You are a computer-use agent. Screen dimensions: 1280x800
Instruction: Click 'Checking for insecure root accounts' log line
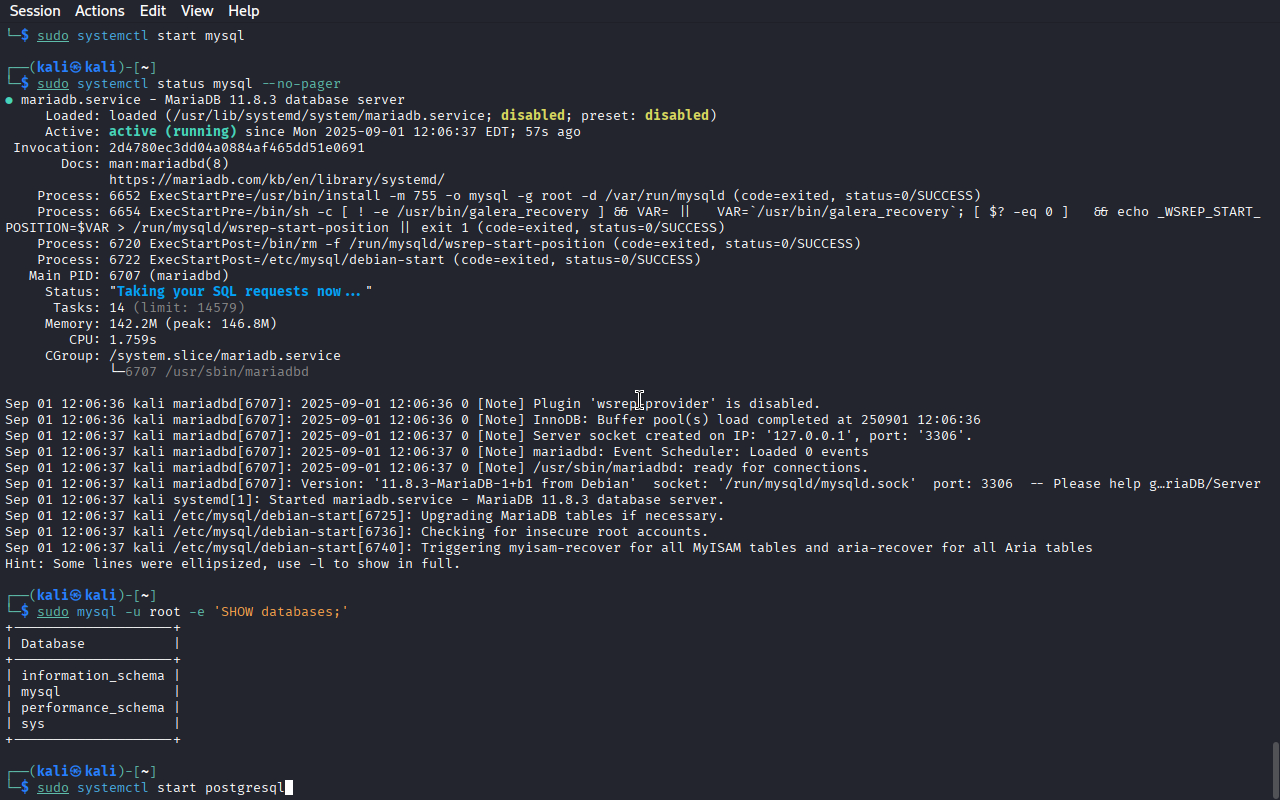click(x=357, y=532)
